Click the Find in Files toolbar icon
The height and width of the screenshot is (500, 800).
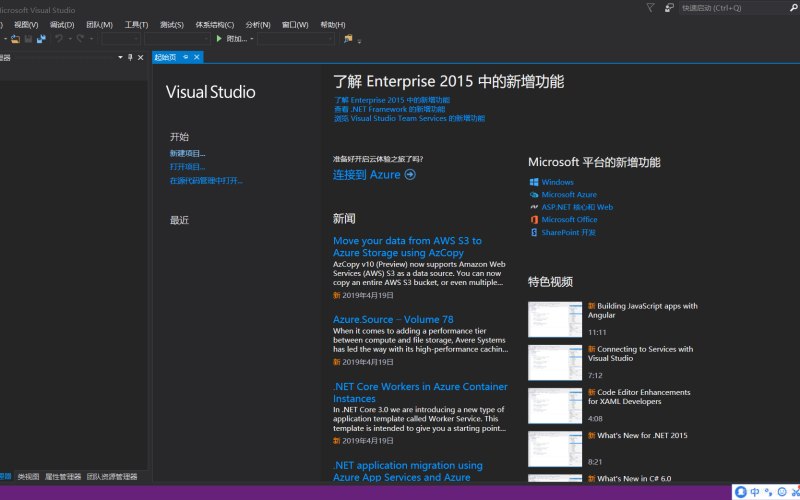[x=348, y=39]
